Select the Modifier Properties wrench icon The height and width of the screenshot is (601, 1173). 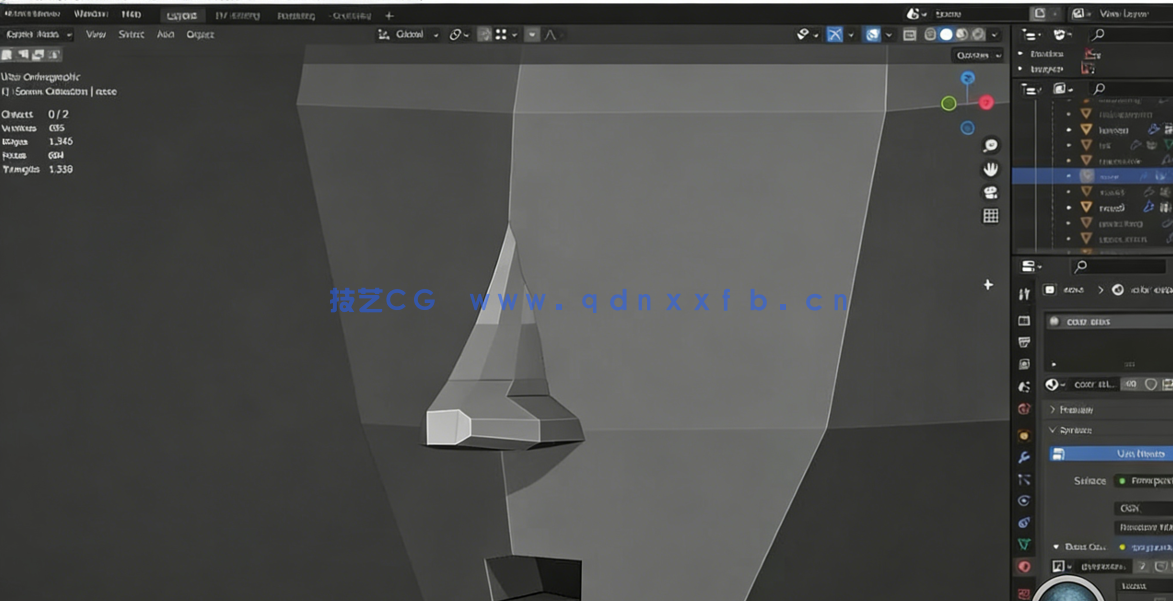click(1023, 456)
